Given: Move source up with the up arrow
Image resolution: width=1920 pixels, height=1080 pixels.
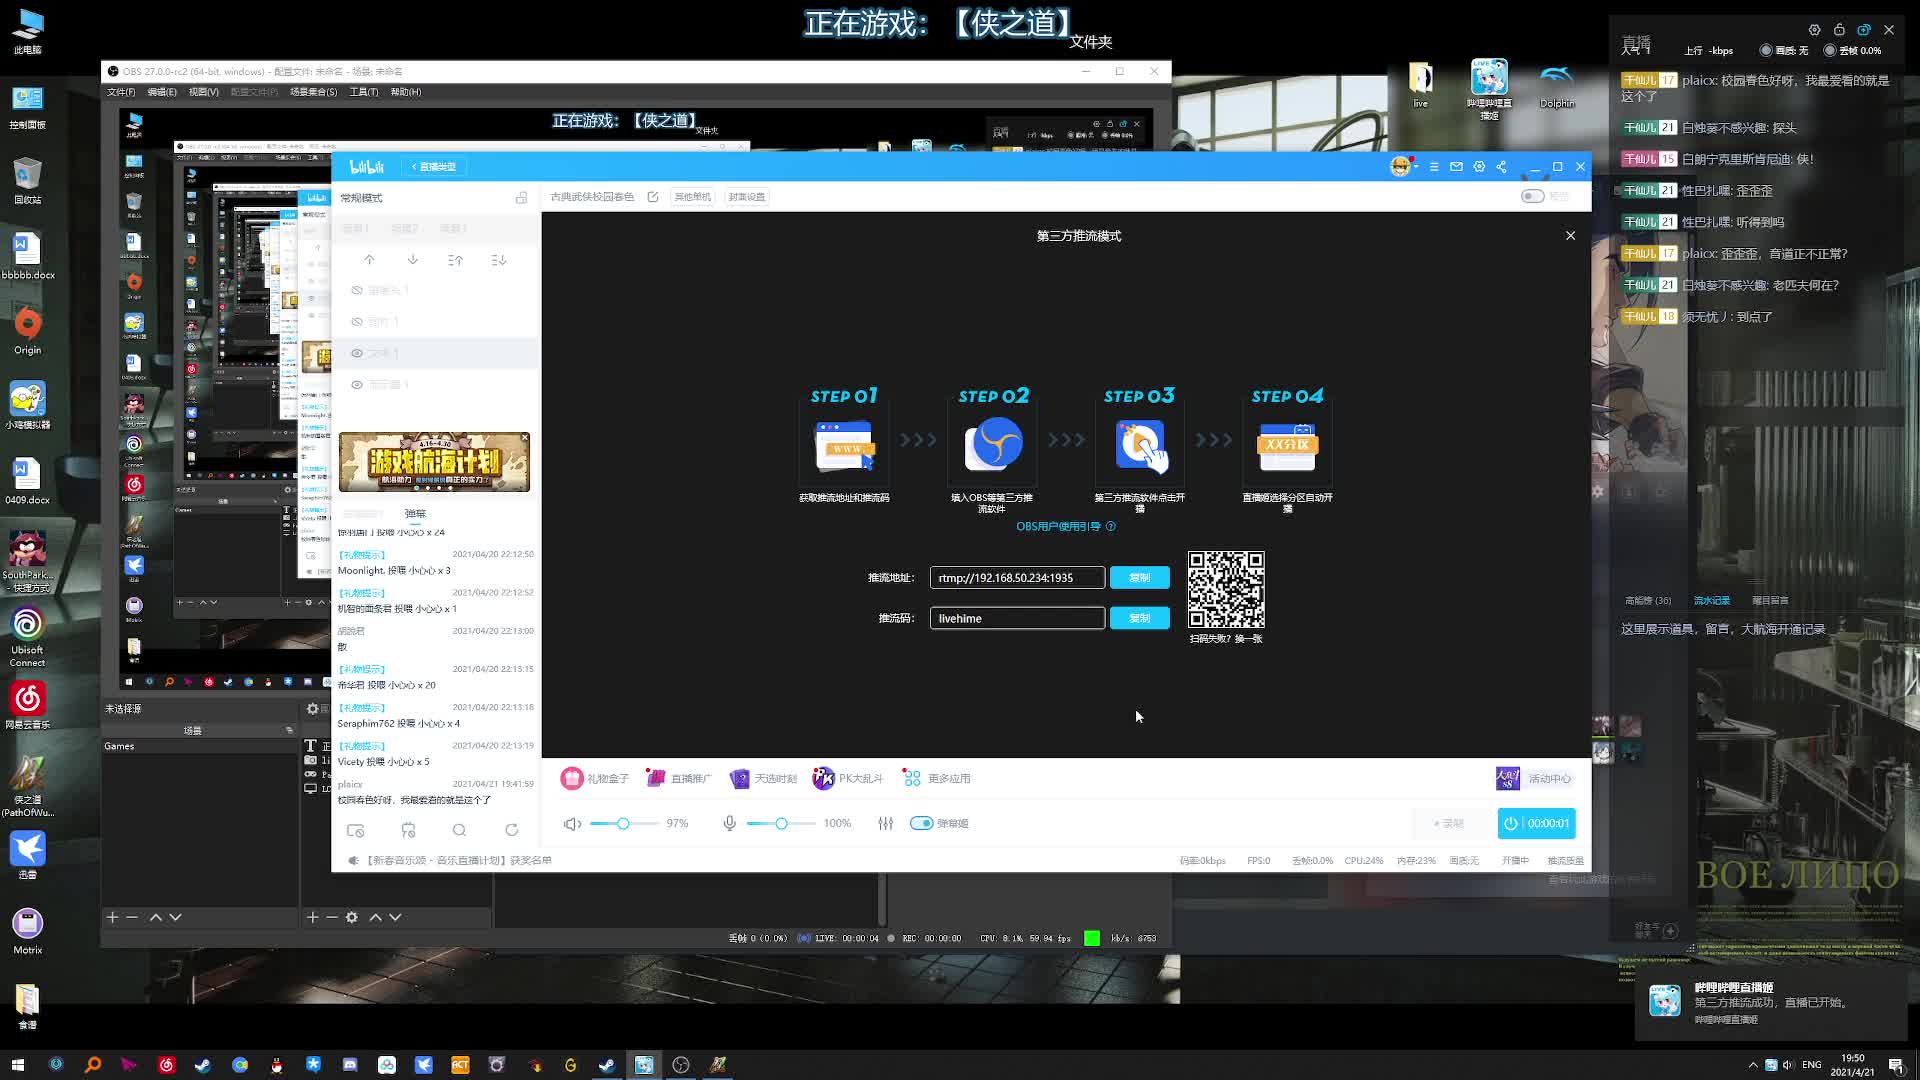Looking at the screenshot, I should coord(369,260).
